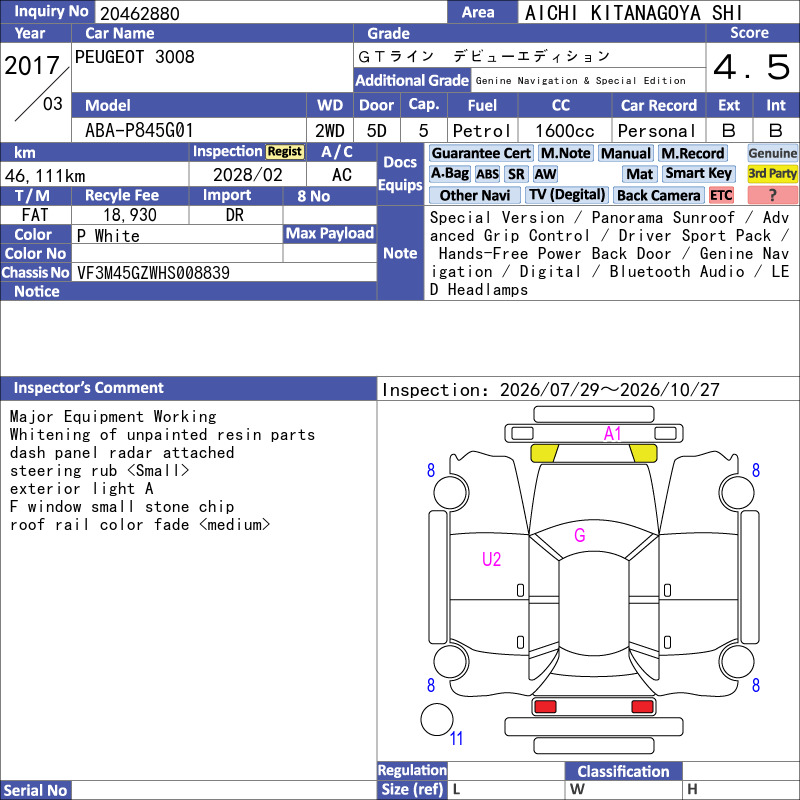The width and height of the screenshot is (800, 800).
Task: Click the red ETC badge
Action: [x=721, y=195]
